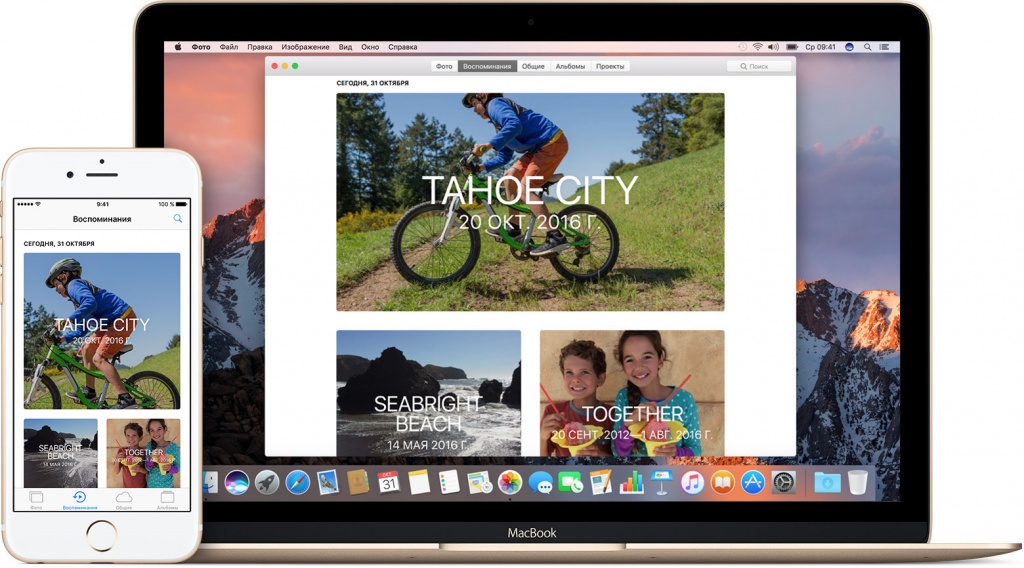Open Calendar icon showing 31
Screen dimensions: 1024x568
pyautogui.click(x=389, y=483)
